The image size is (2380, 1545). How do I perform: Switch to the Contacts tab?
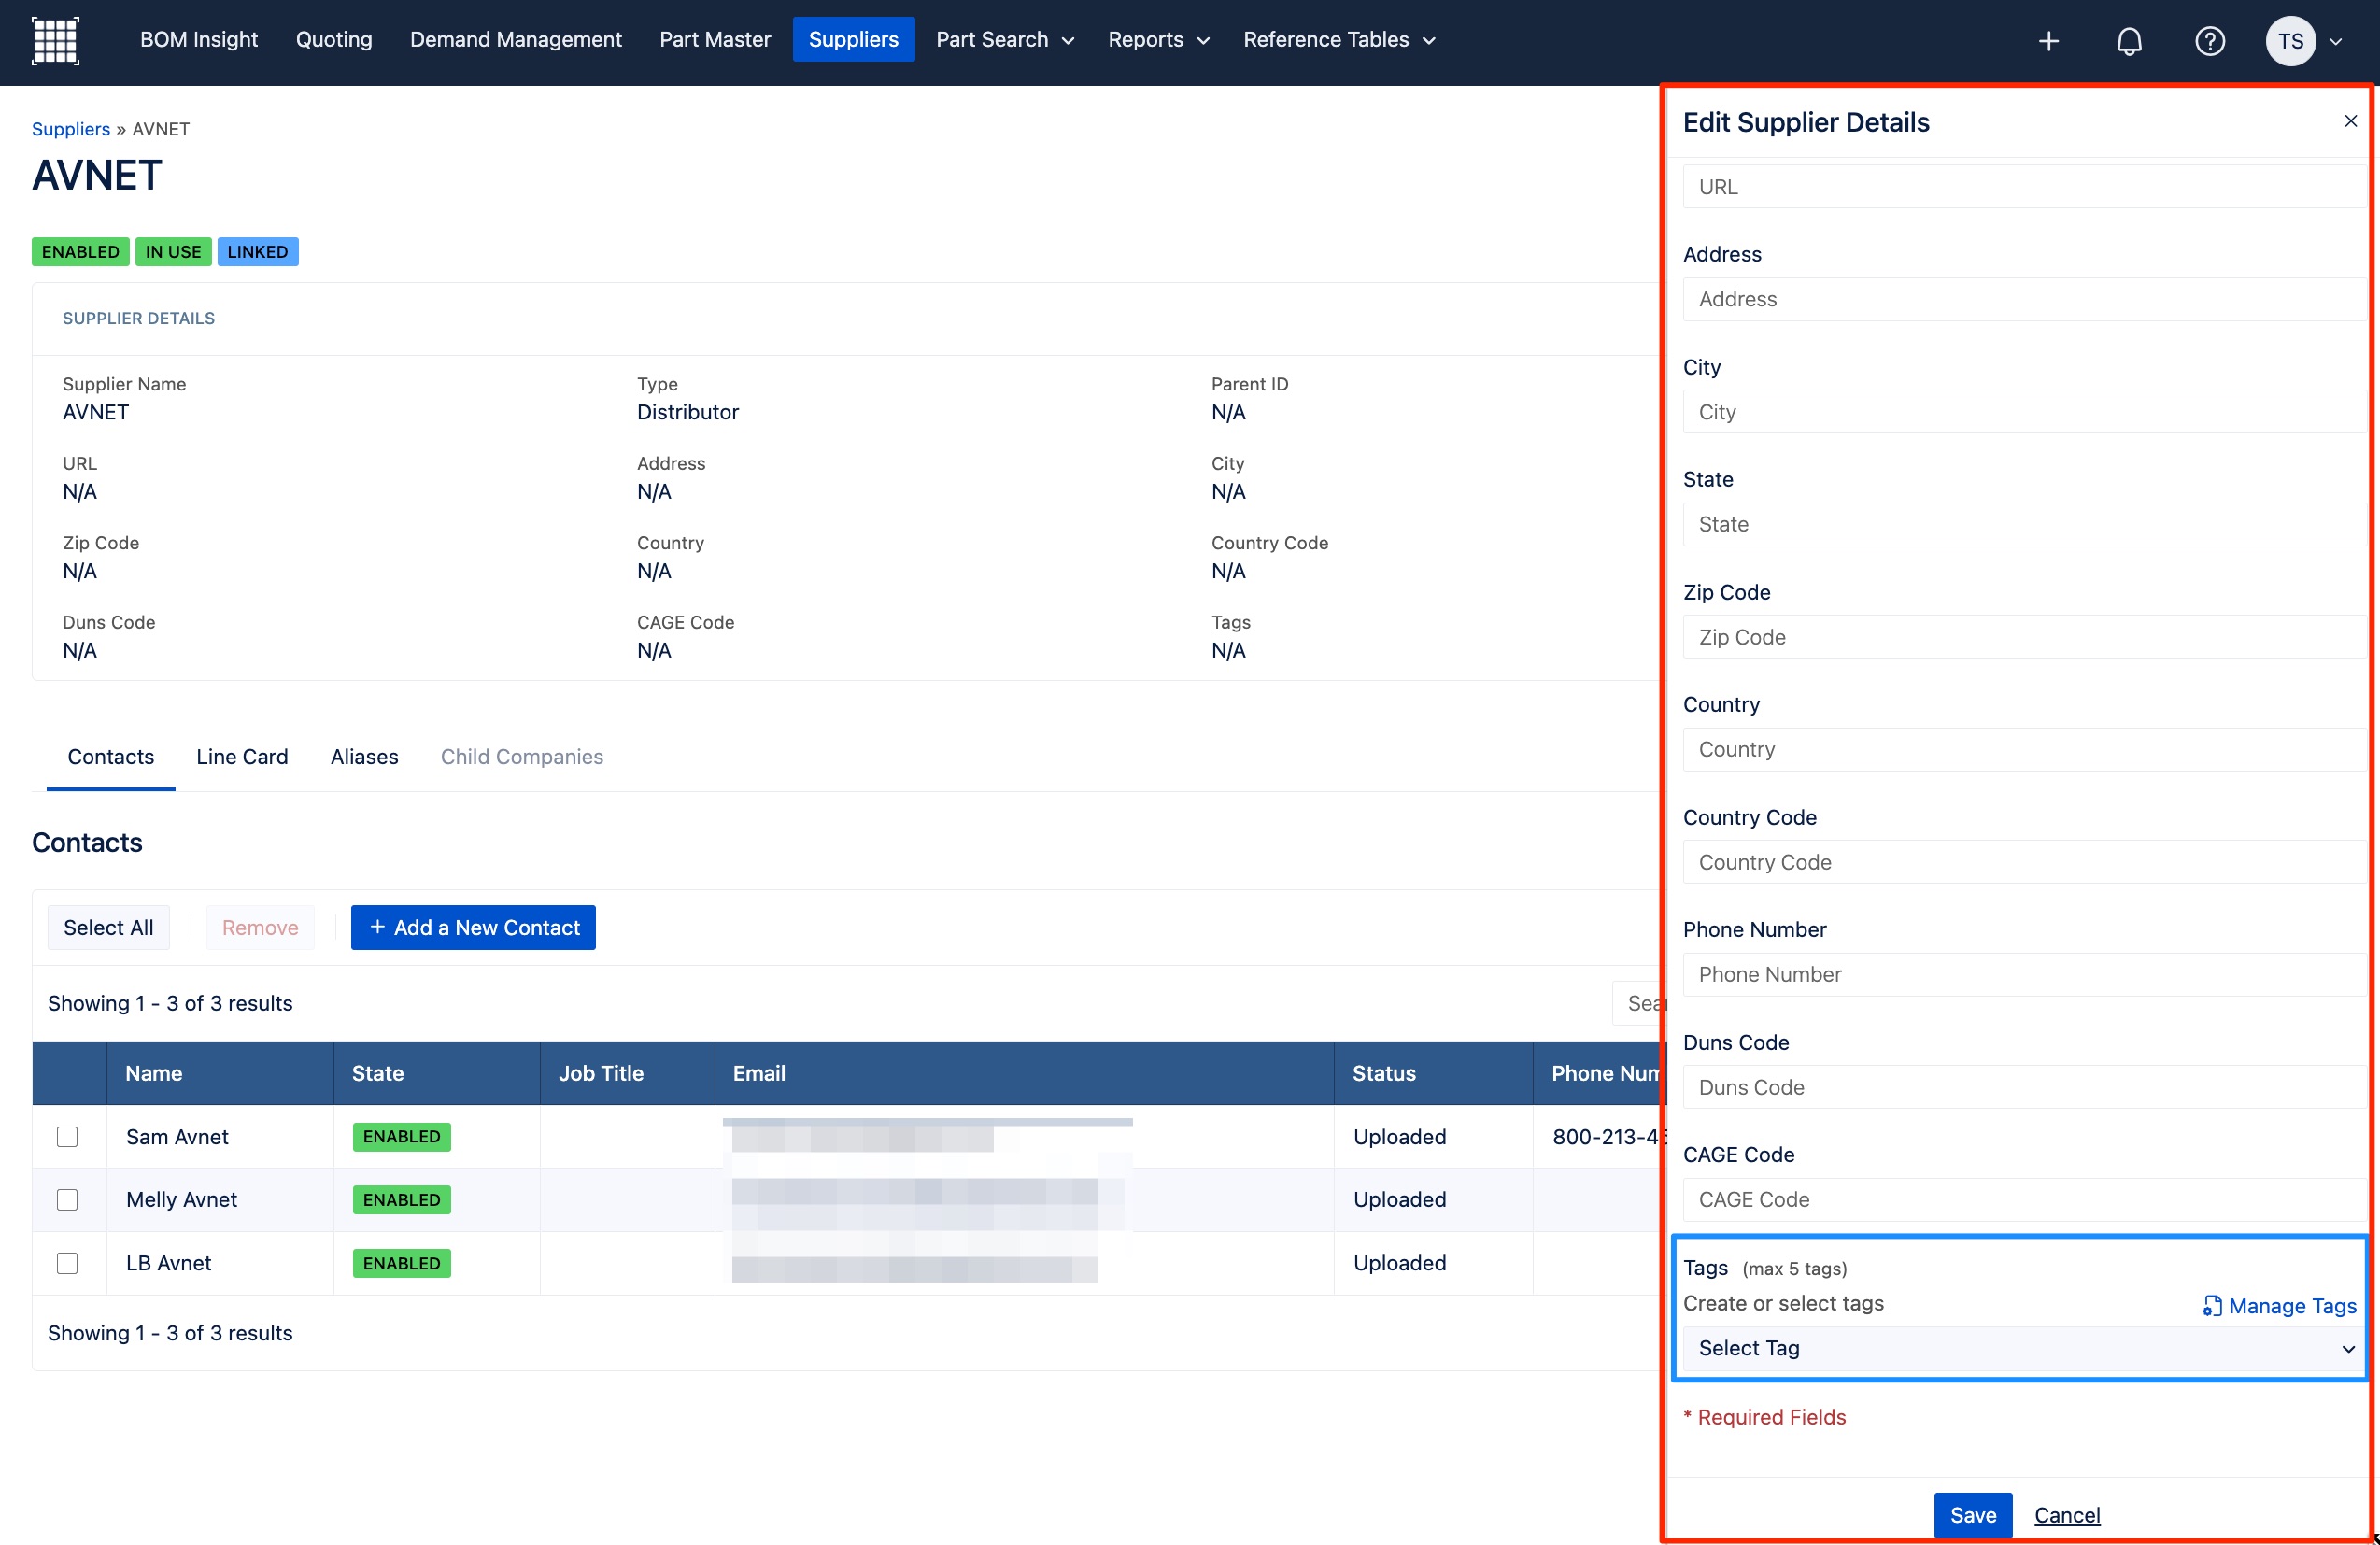[x=111, y=757]
